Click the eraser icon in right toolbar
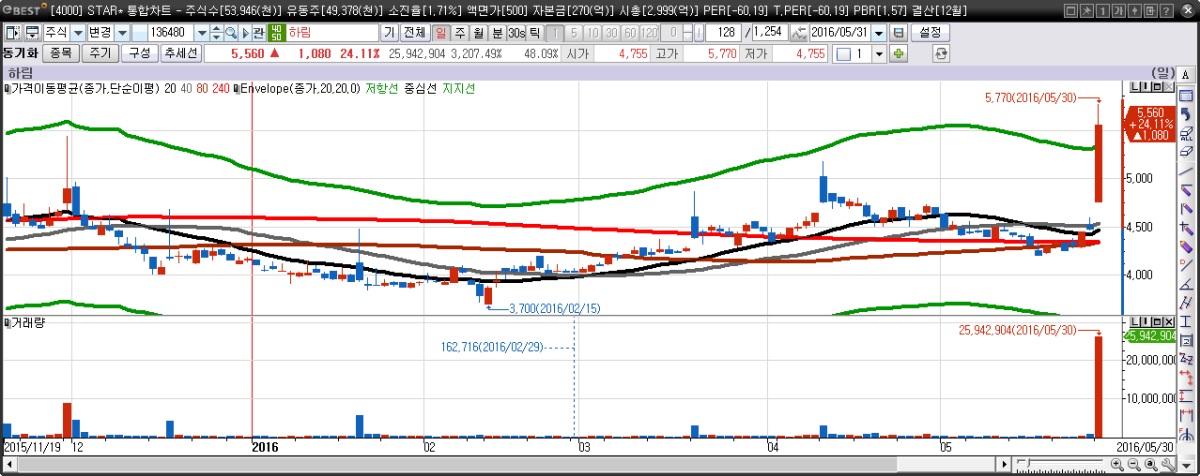 (1185, 151)
